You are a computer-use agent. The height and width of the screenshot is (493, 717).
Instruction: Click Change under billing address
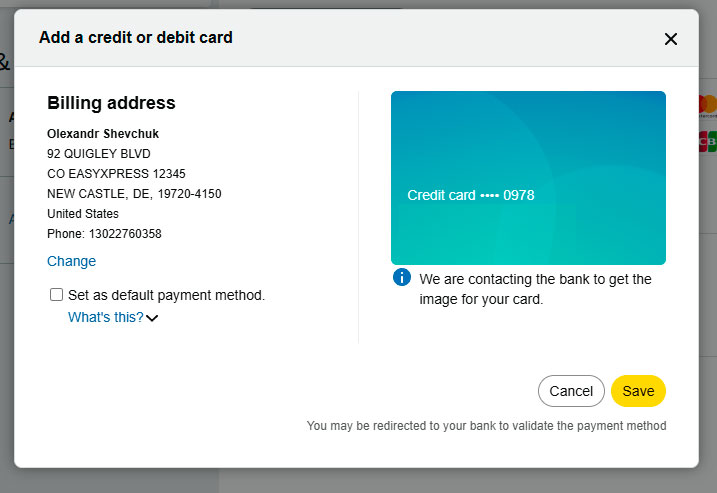(x=71, y=261)
